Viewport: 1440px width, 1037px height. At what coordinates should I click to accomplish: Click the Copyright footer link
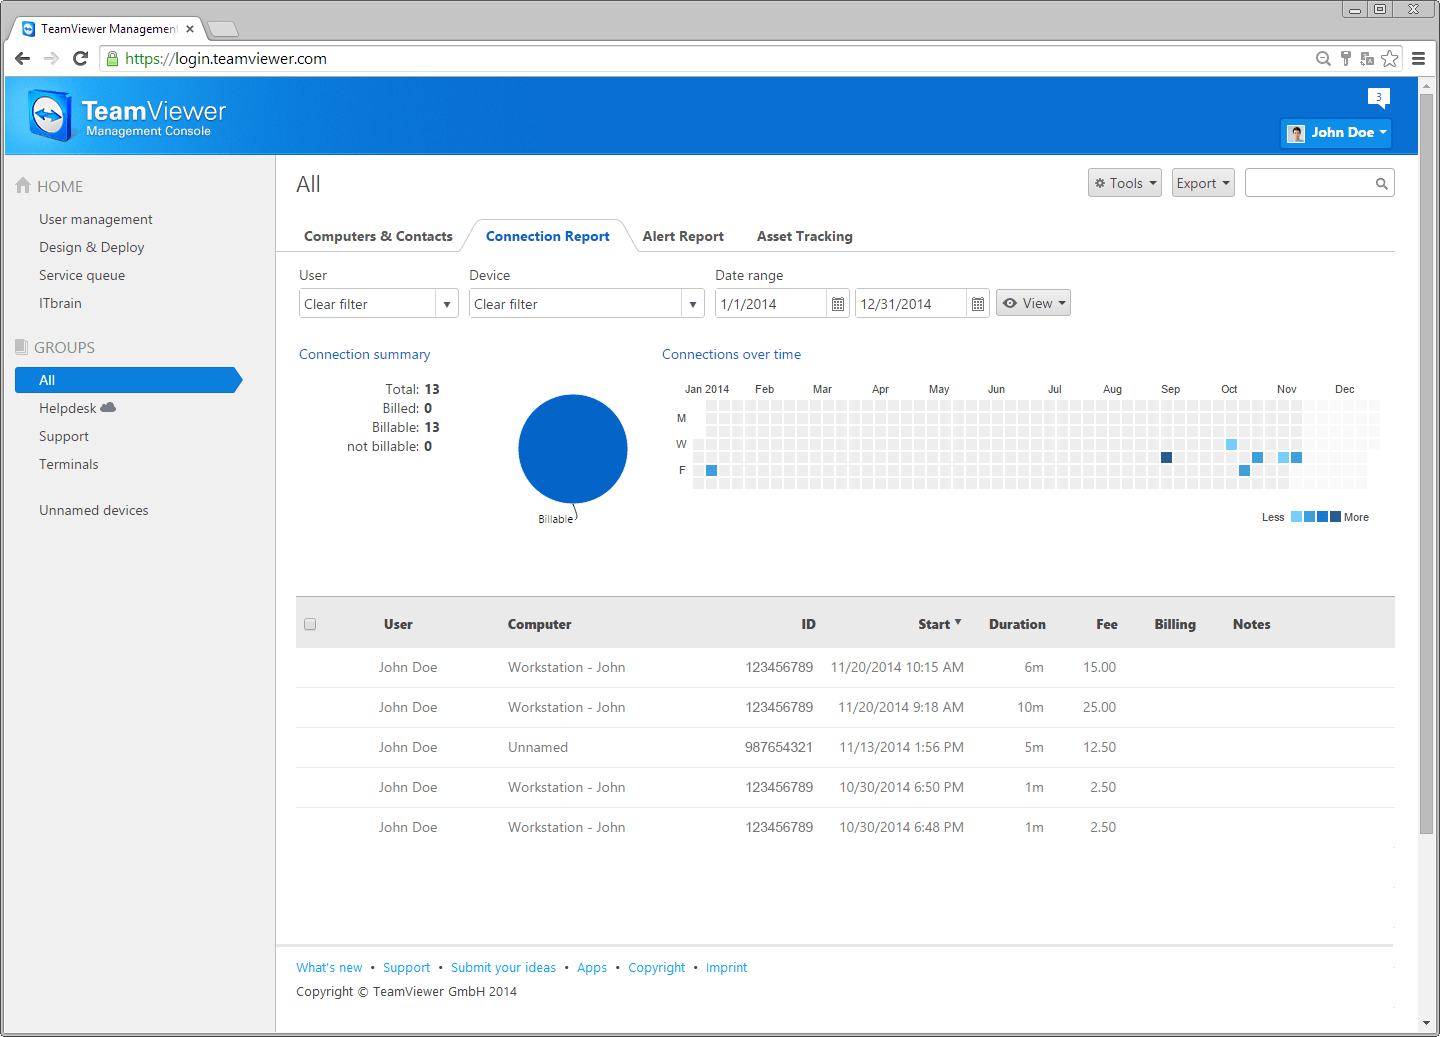pyautogui.click(x=657, y=967)
